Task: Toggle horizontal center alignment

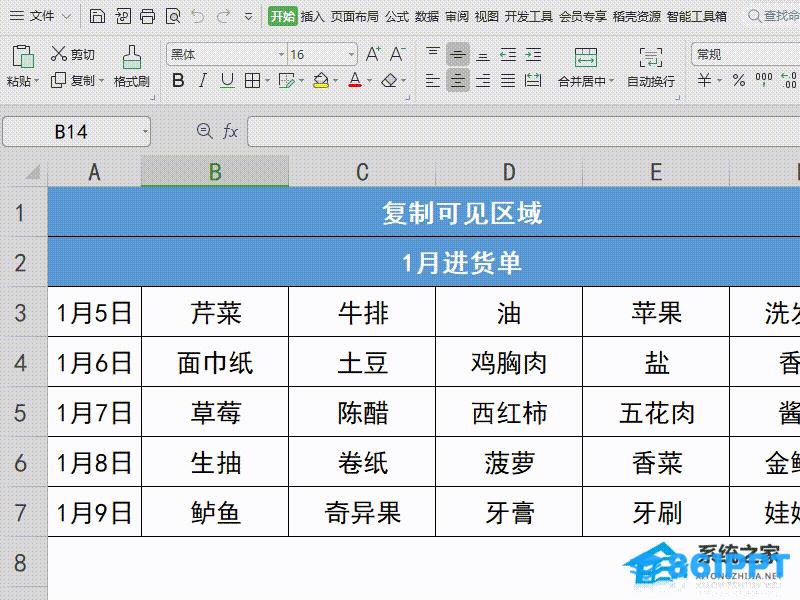Action: pyautogui.click(x=458, y=80)
